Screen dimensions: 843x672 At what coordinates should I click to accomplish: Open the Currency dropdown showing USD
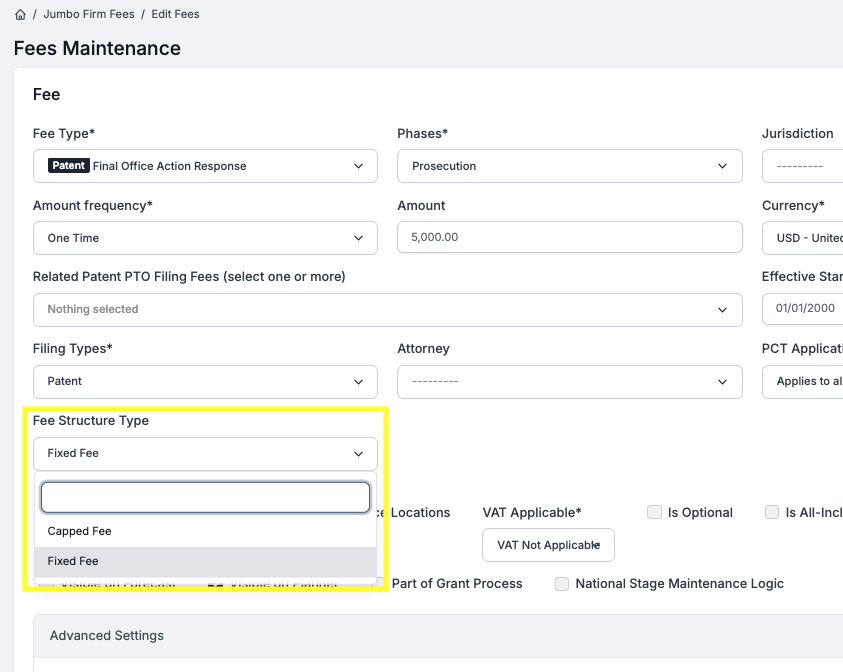(803, 238)
